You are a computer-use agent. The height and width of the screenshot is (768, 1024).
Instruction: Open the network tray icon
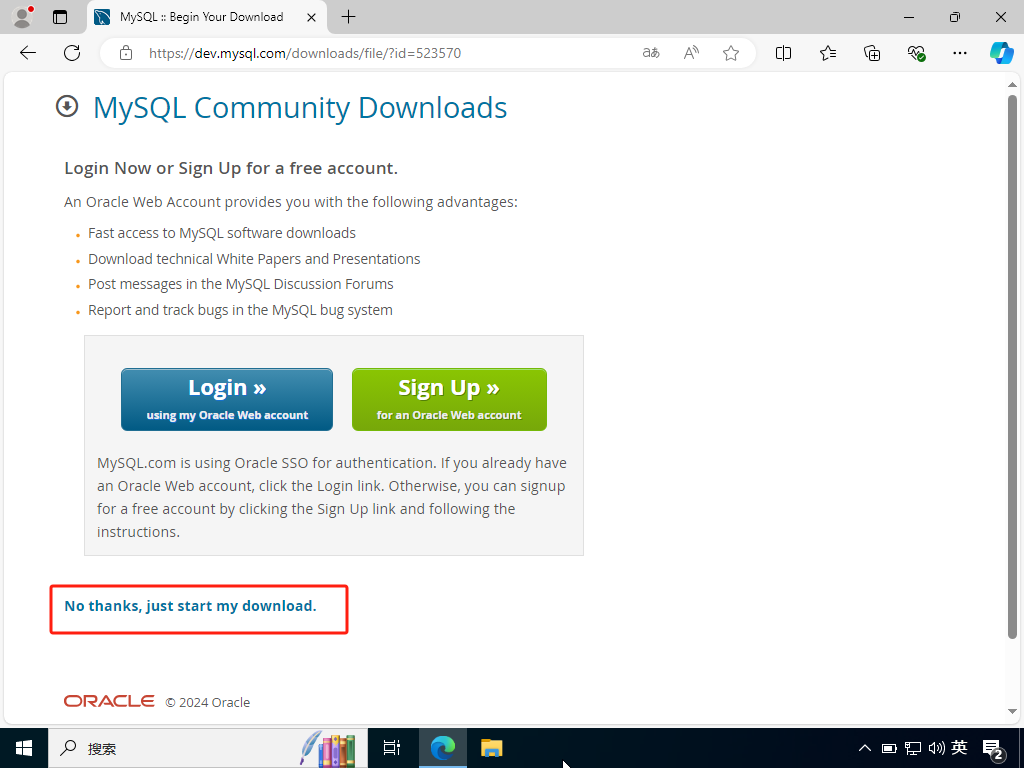pos(913,748)
